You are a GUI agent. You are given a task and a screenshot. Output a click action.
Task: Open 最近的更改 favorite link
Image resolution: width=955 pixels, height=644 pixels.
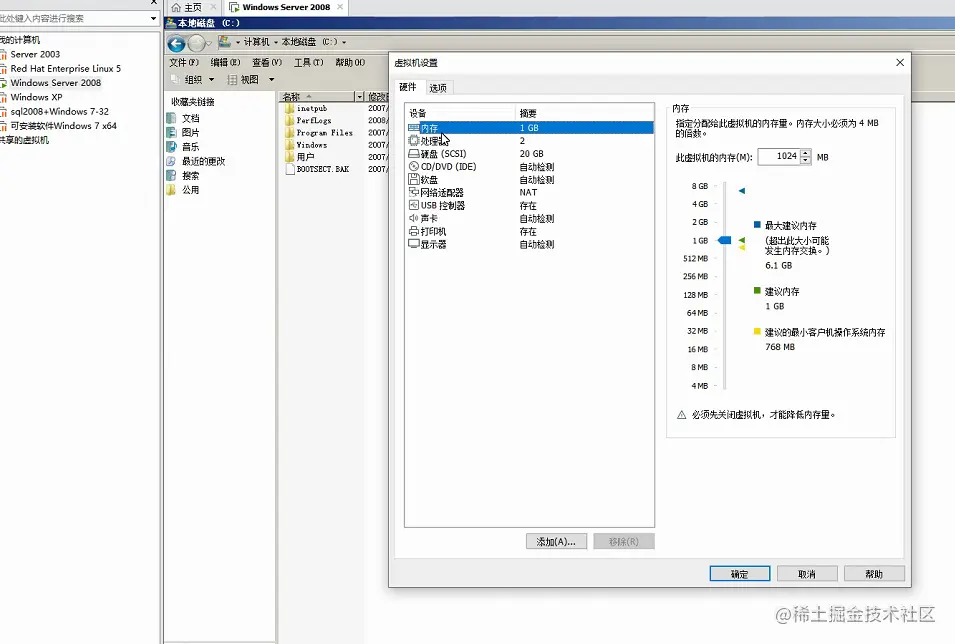coord(196,161)
